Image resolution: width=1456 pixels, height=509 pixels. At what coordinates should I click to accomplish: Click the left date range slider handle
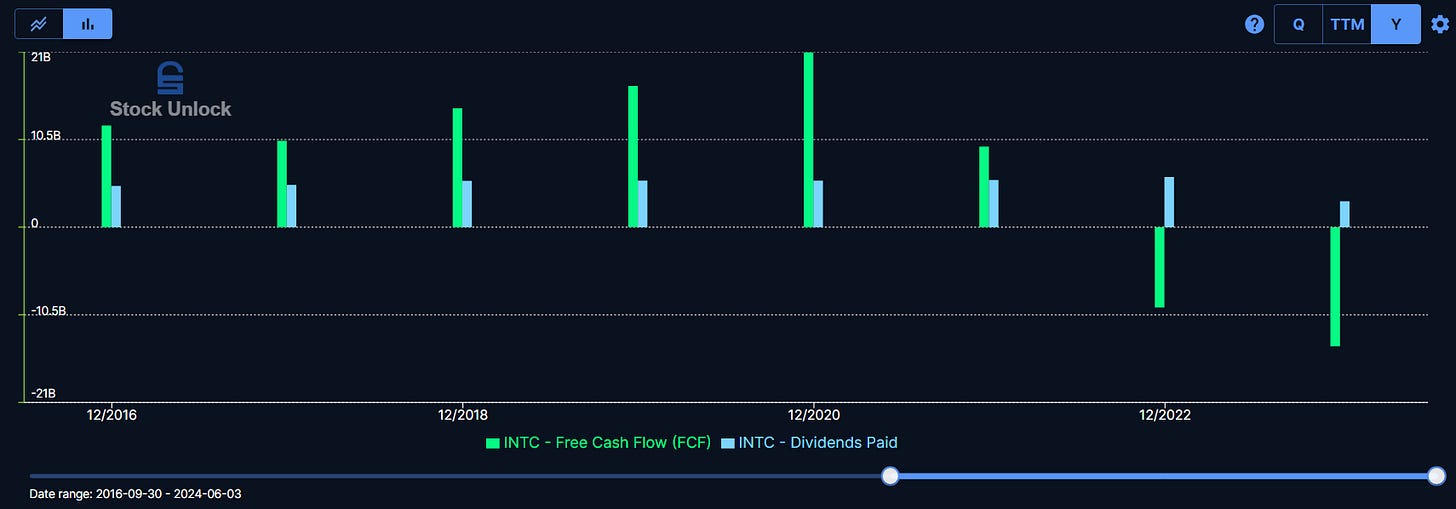pyautogui.click(x=891, y=476)
